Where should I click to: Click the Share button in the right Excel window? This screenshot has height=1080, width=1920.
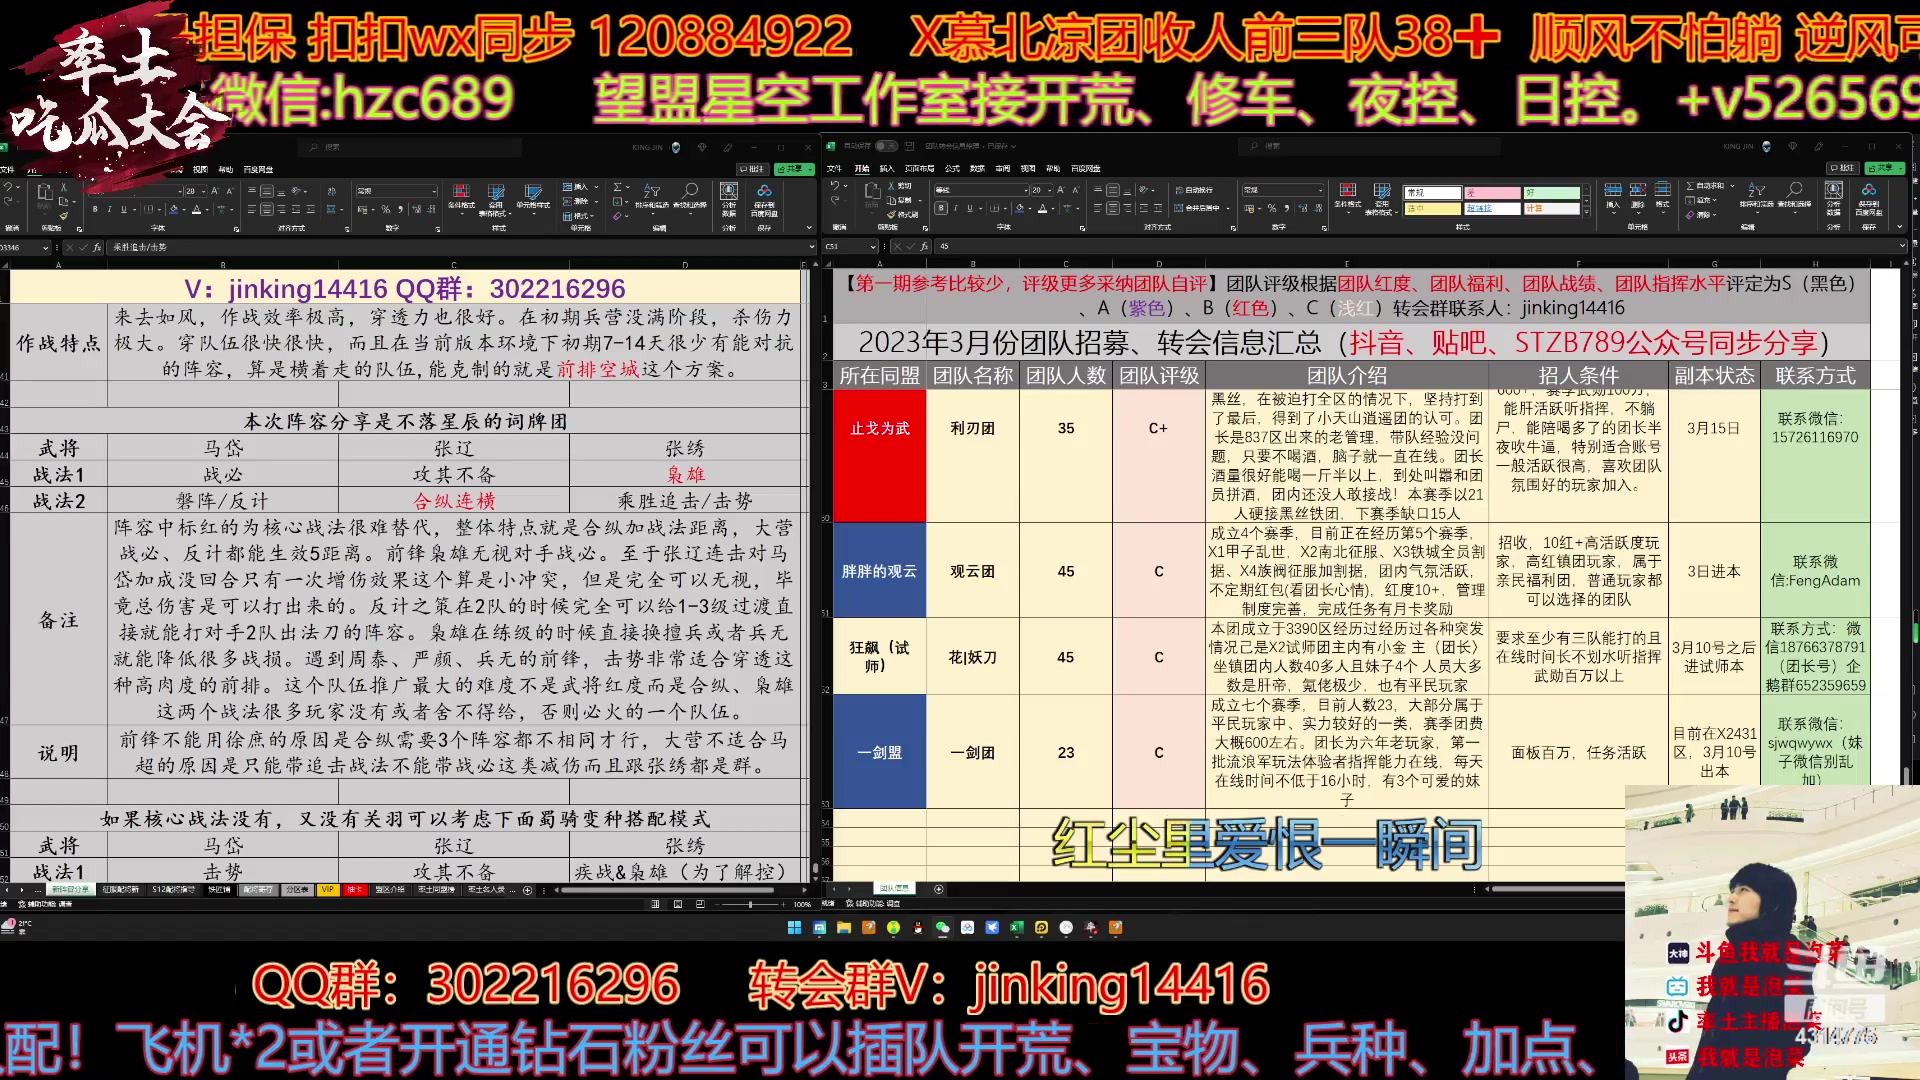[1886, 168]
